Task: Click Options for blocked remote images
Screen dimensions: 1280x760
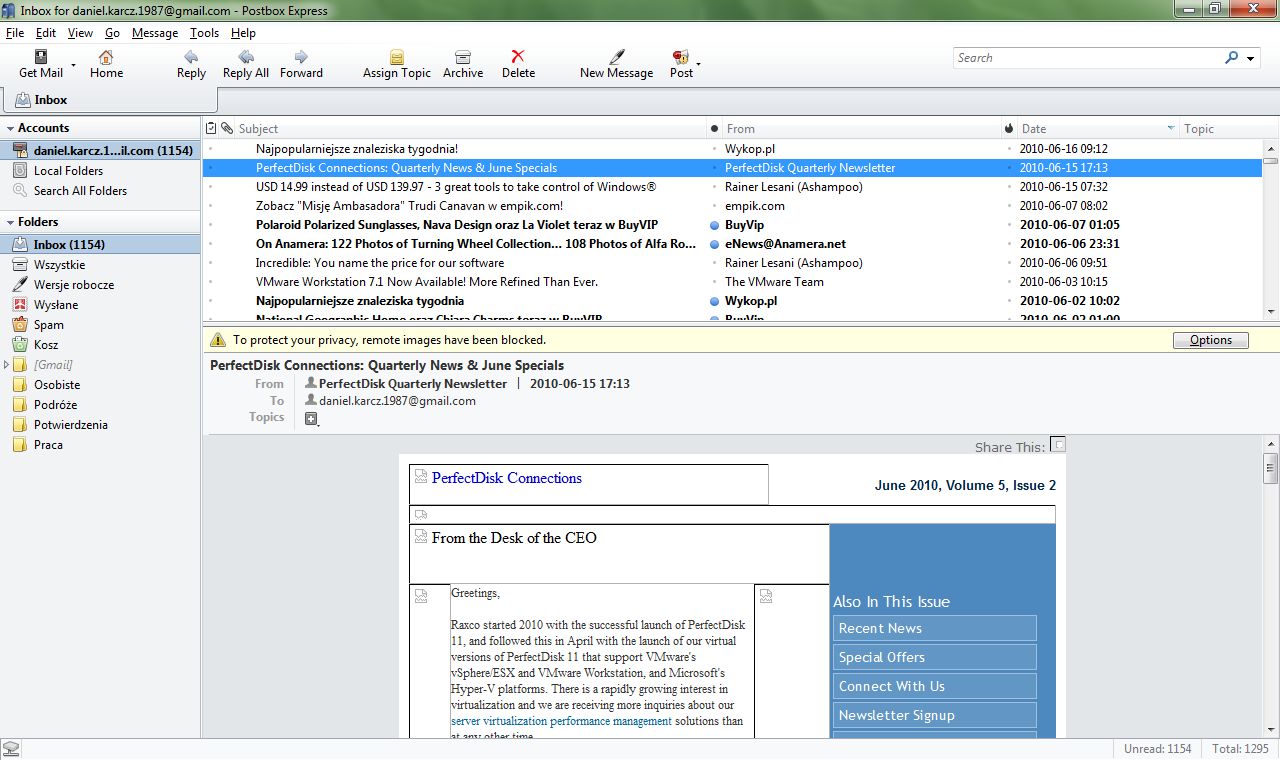Action: click(x=1210, y=340)
